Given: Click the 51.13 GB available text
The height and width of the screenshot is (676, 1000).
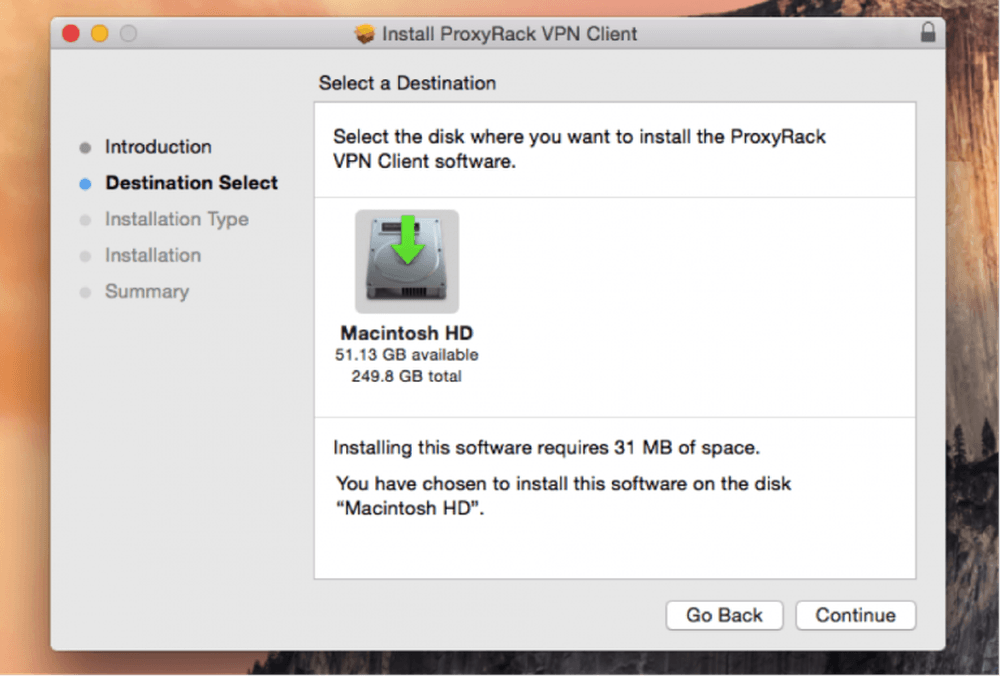Looking at the screenshot, I should pyautogui.click(x=406, y=355).
